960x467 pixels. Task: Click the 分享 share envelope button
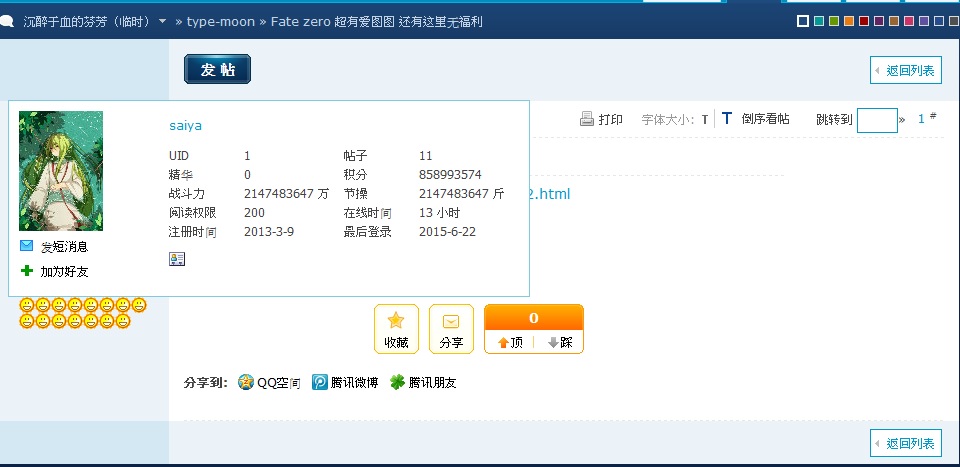[451, 329]
